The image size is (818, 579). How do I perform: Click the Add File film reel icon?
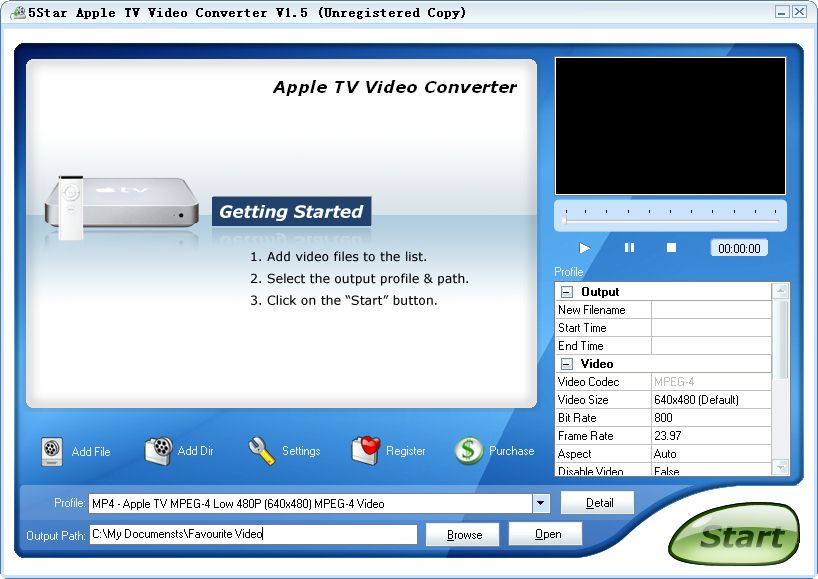52,451
